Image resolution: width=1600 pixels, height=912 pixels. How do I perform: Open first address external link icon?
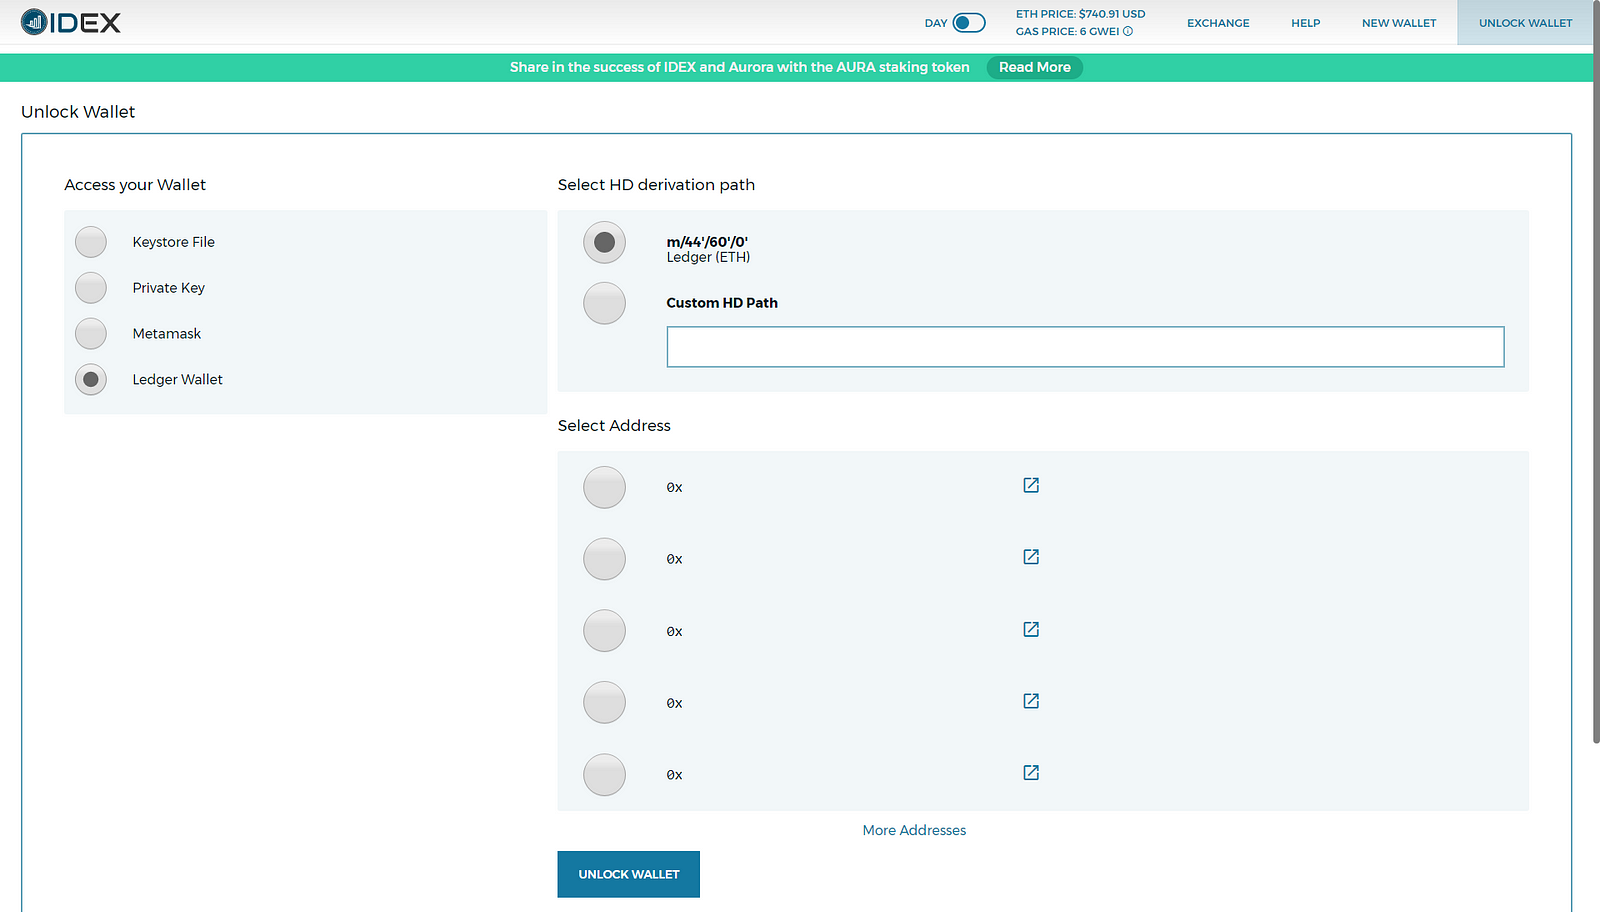[1031, 485]
